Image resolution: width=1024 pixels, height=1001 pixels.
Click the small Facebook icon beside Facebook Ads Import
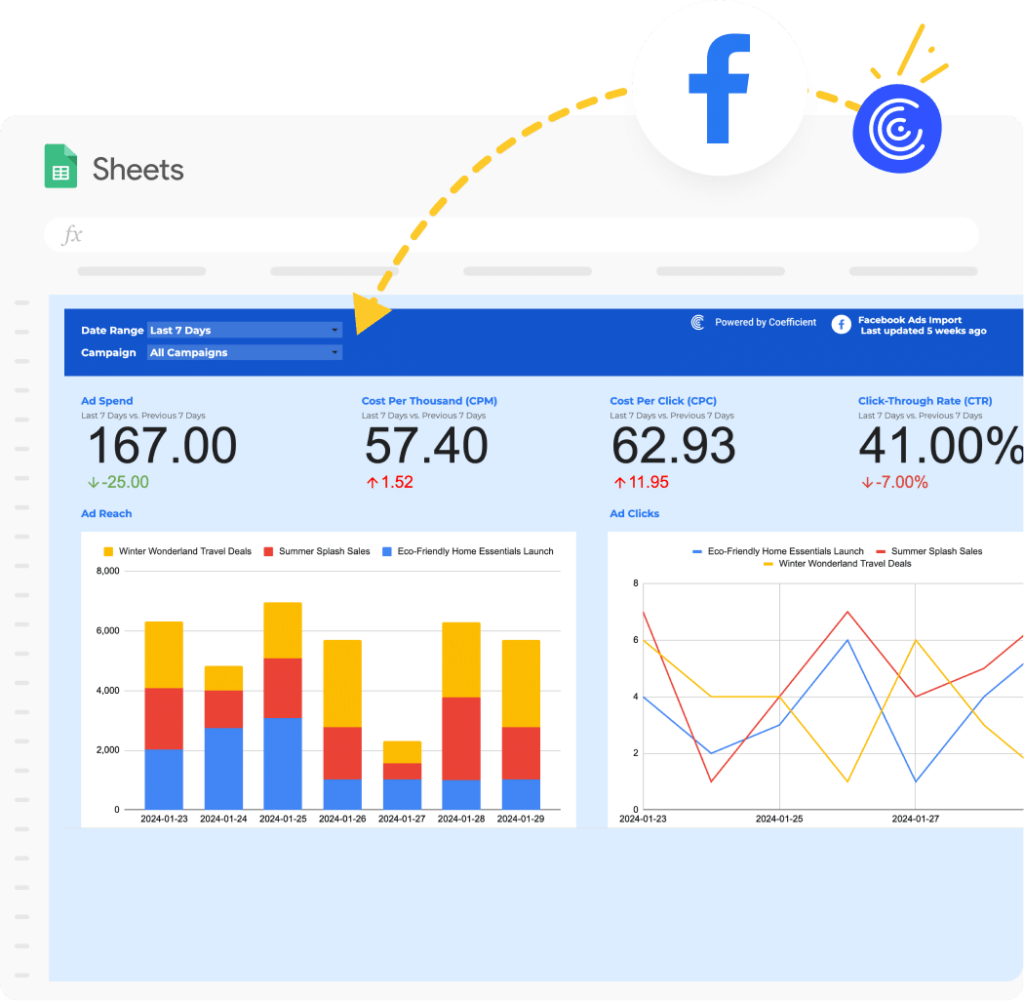pyautogui.click(x=841, y=325)
